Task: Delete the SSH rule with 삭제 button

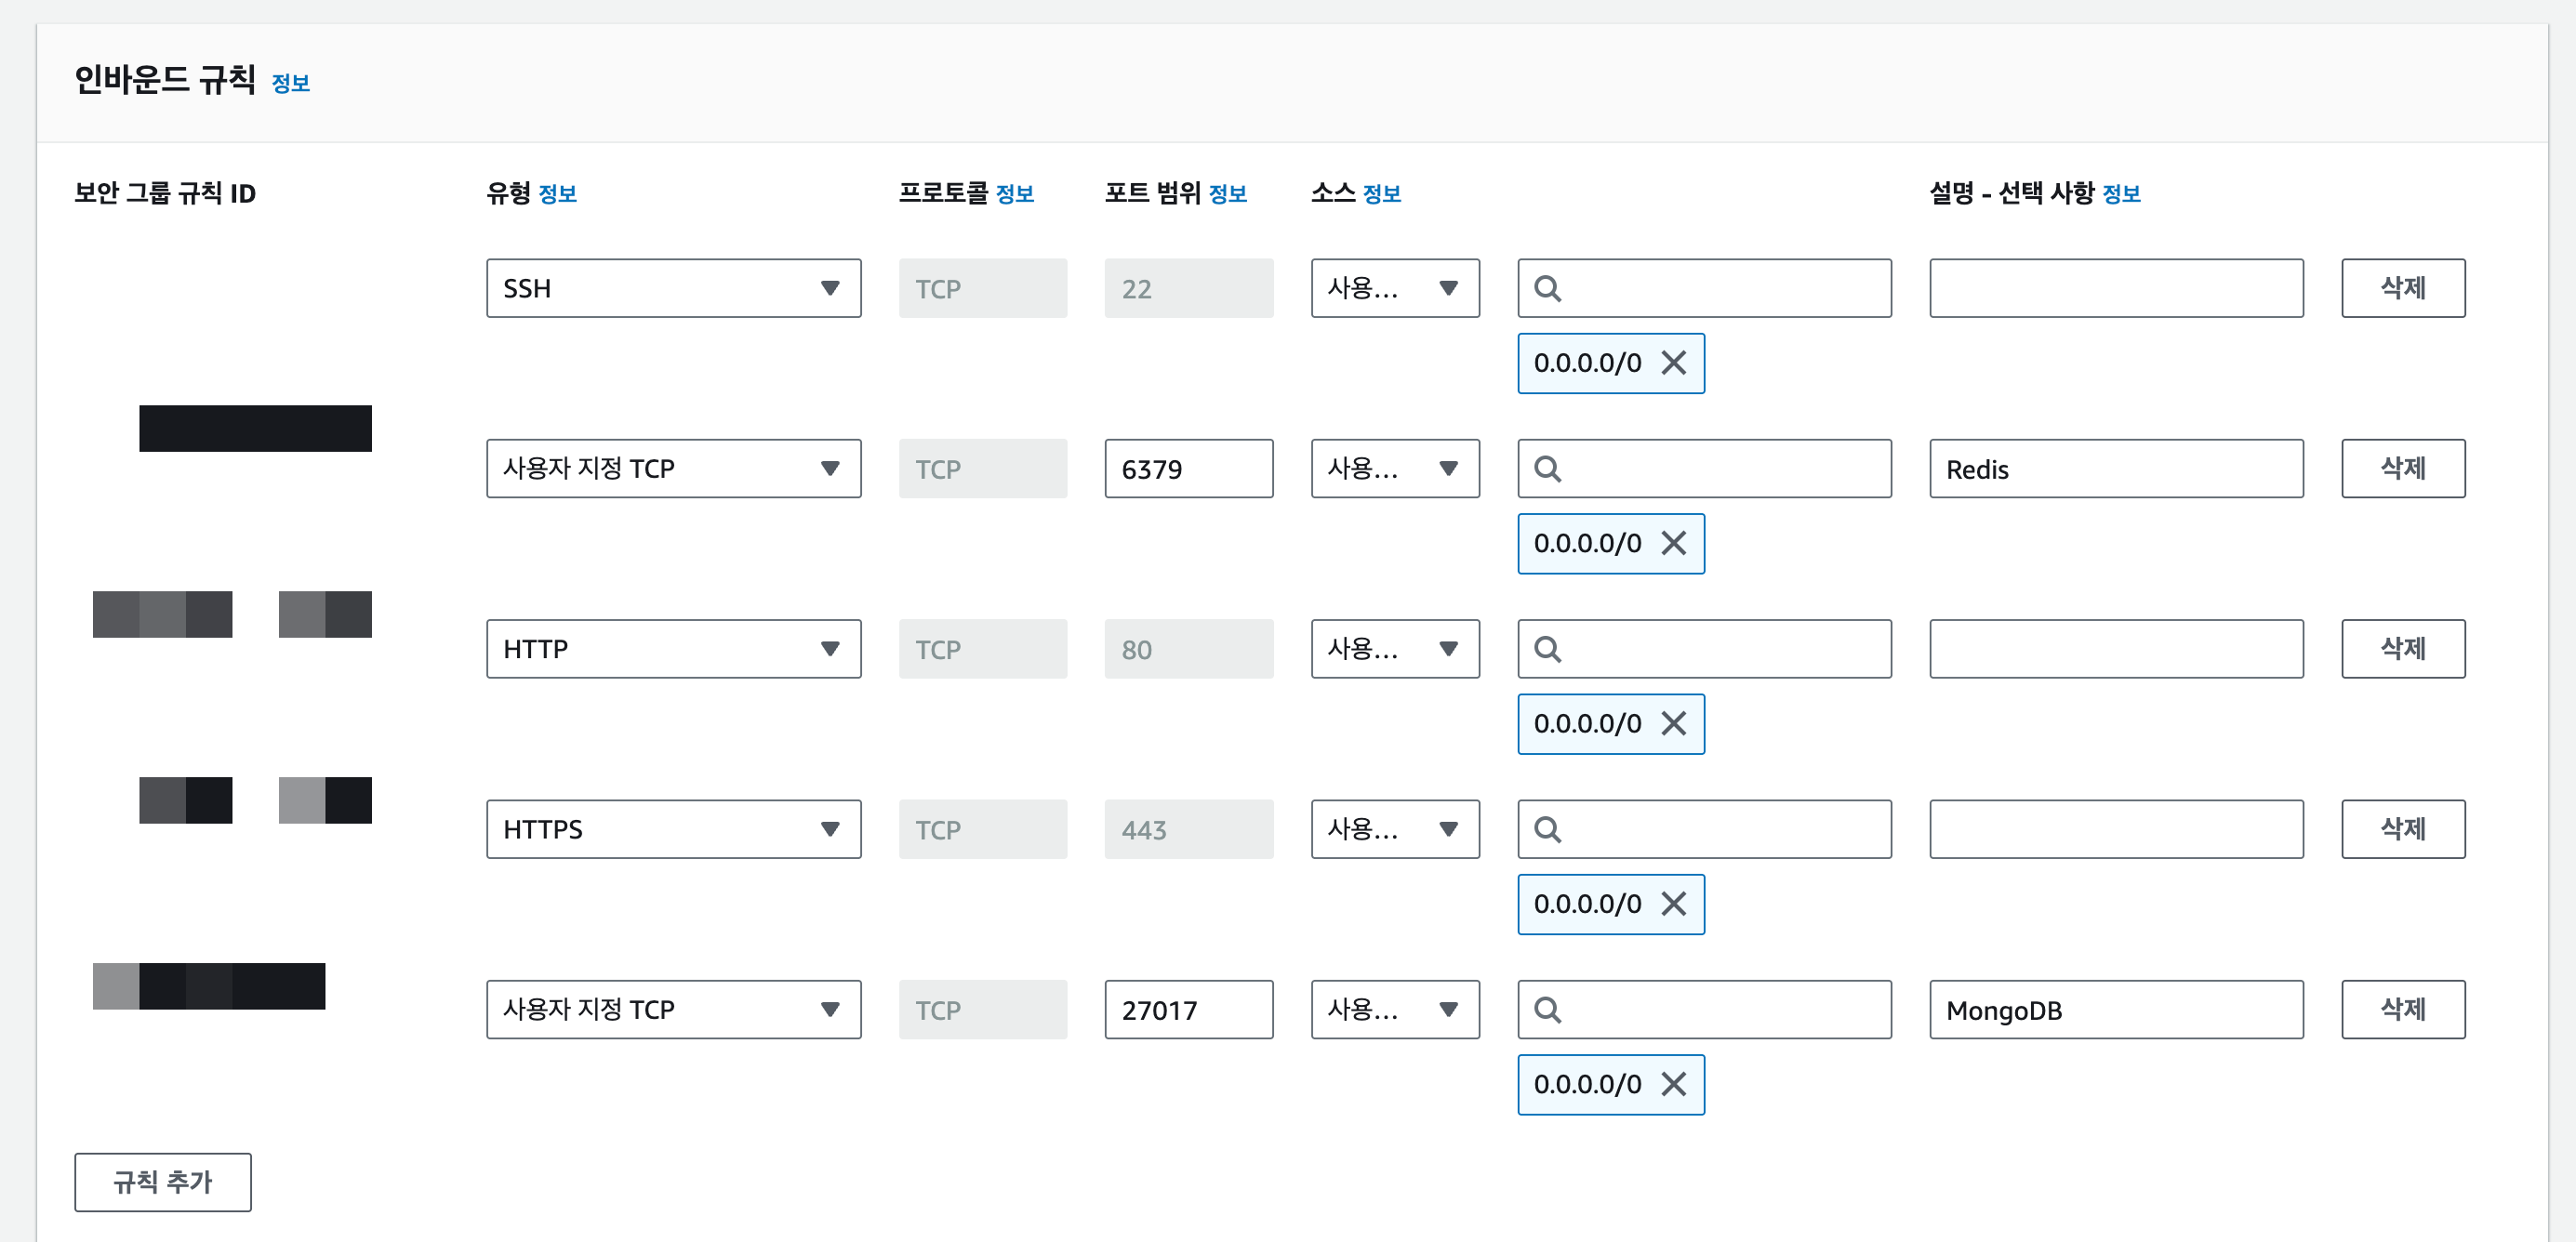Action: click(x=2402, y=289)
